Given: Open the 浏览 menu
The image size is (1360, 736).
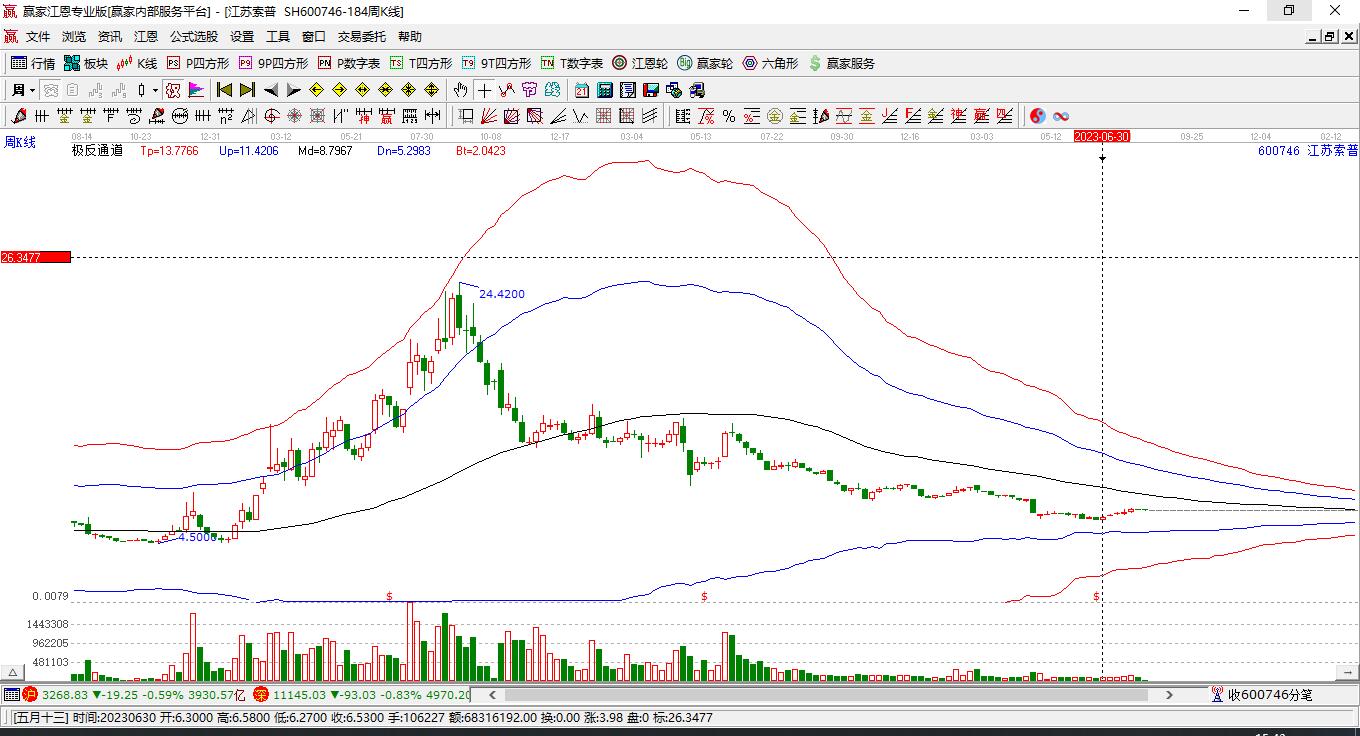Looking at the screenshot, I should point(74,37).
